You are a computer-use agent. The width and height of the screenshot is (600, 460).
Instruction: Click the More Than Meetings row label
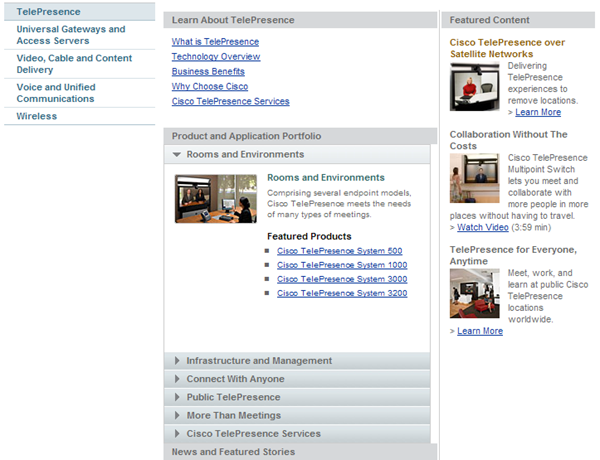pyautogui.click(x=234, y=415)
